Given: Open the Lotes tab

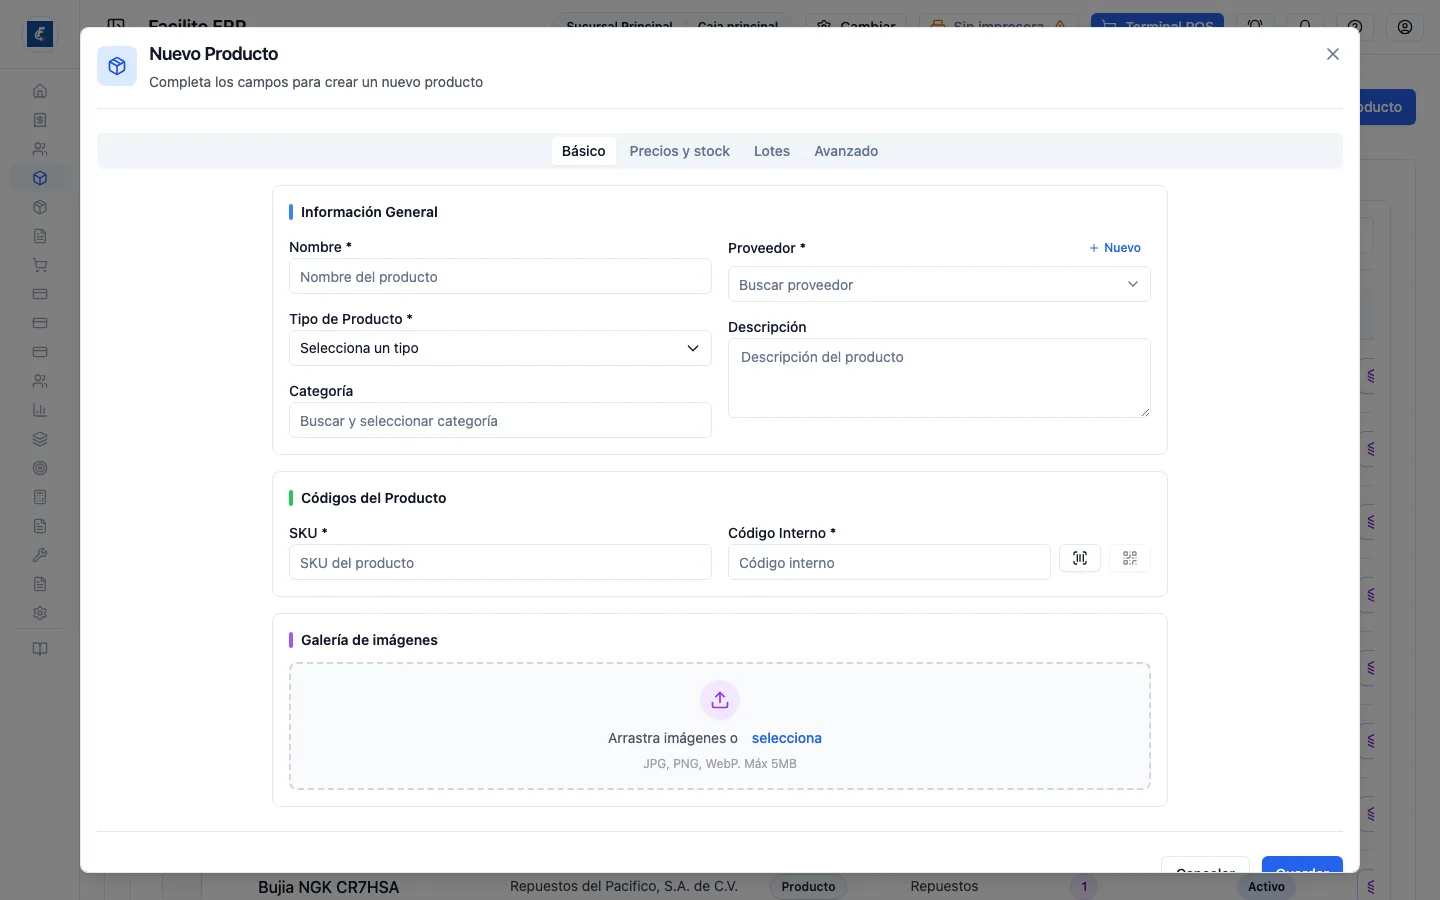Looking at the screenshot, I should pyautogui.click(x=772, y=151).
